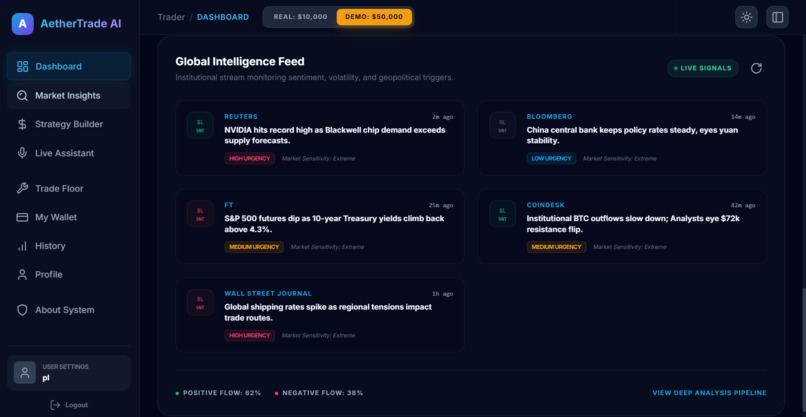Image resolution: width=806 pixels, height=417 pixels.
Task: Click the LOW URGENCY tag on the Bloomberg card
Action: [x=551, y=158]
